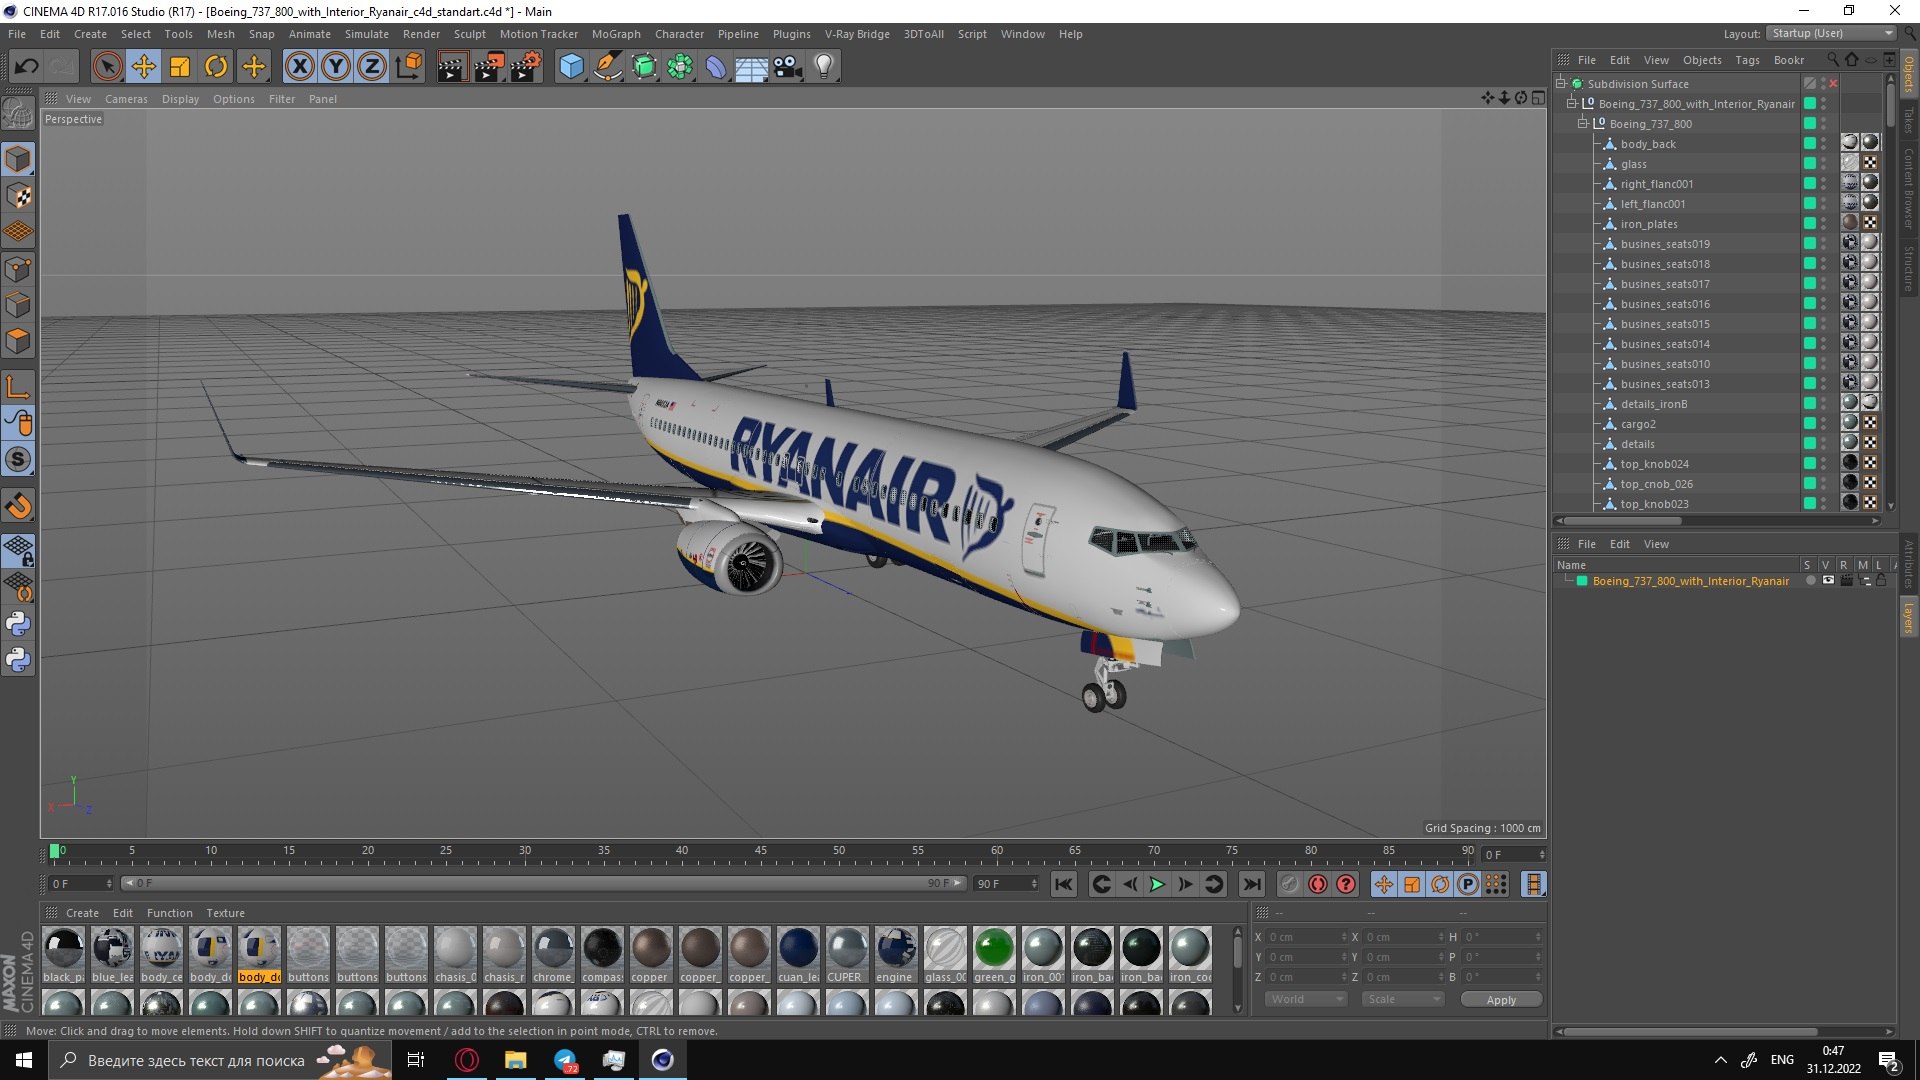Screen dimensions: 1920x1080
Task: Open the Scale coordinate mode dropdown
Action: [1403, 999]
